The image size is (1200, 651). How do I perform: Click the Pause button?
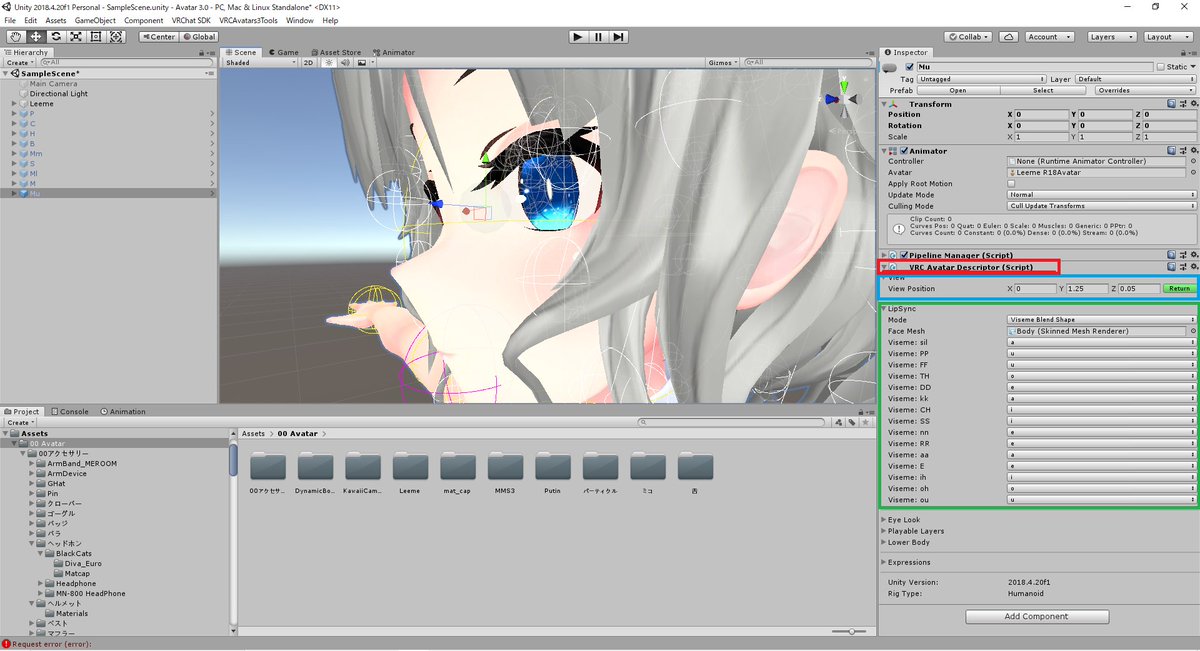[599, 36]
